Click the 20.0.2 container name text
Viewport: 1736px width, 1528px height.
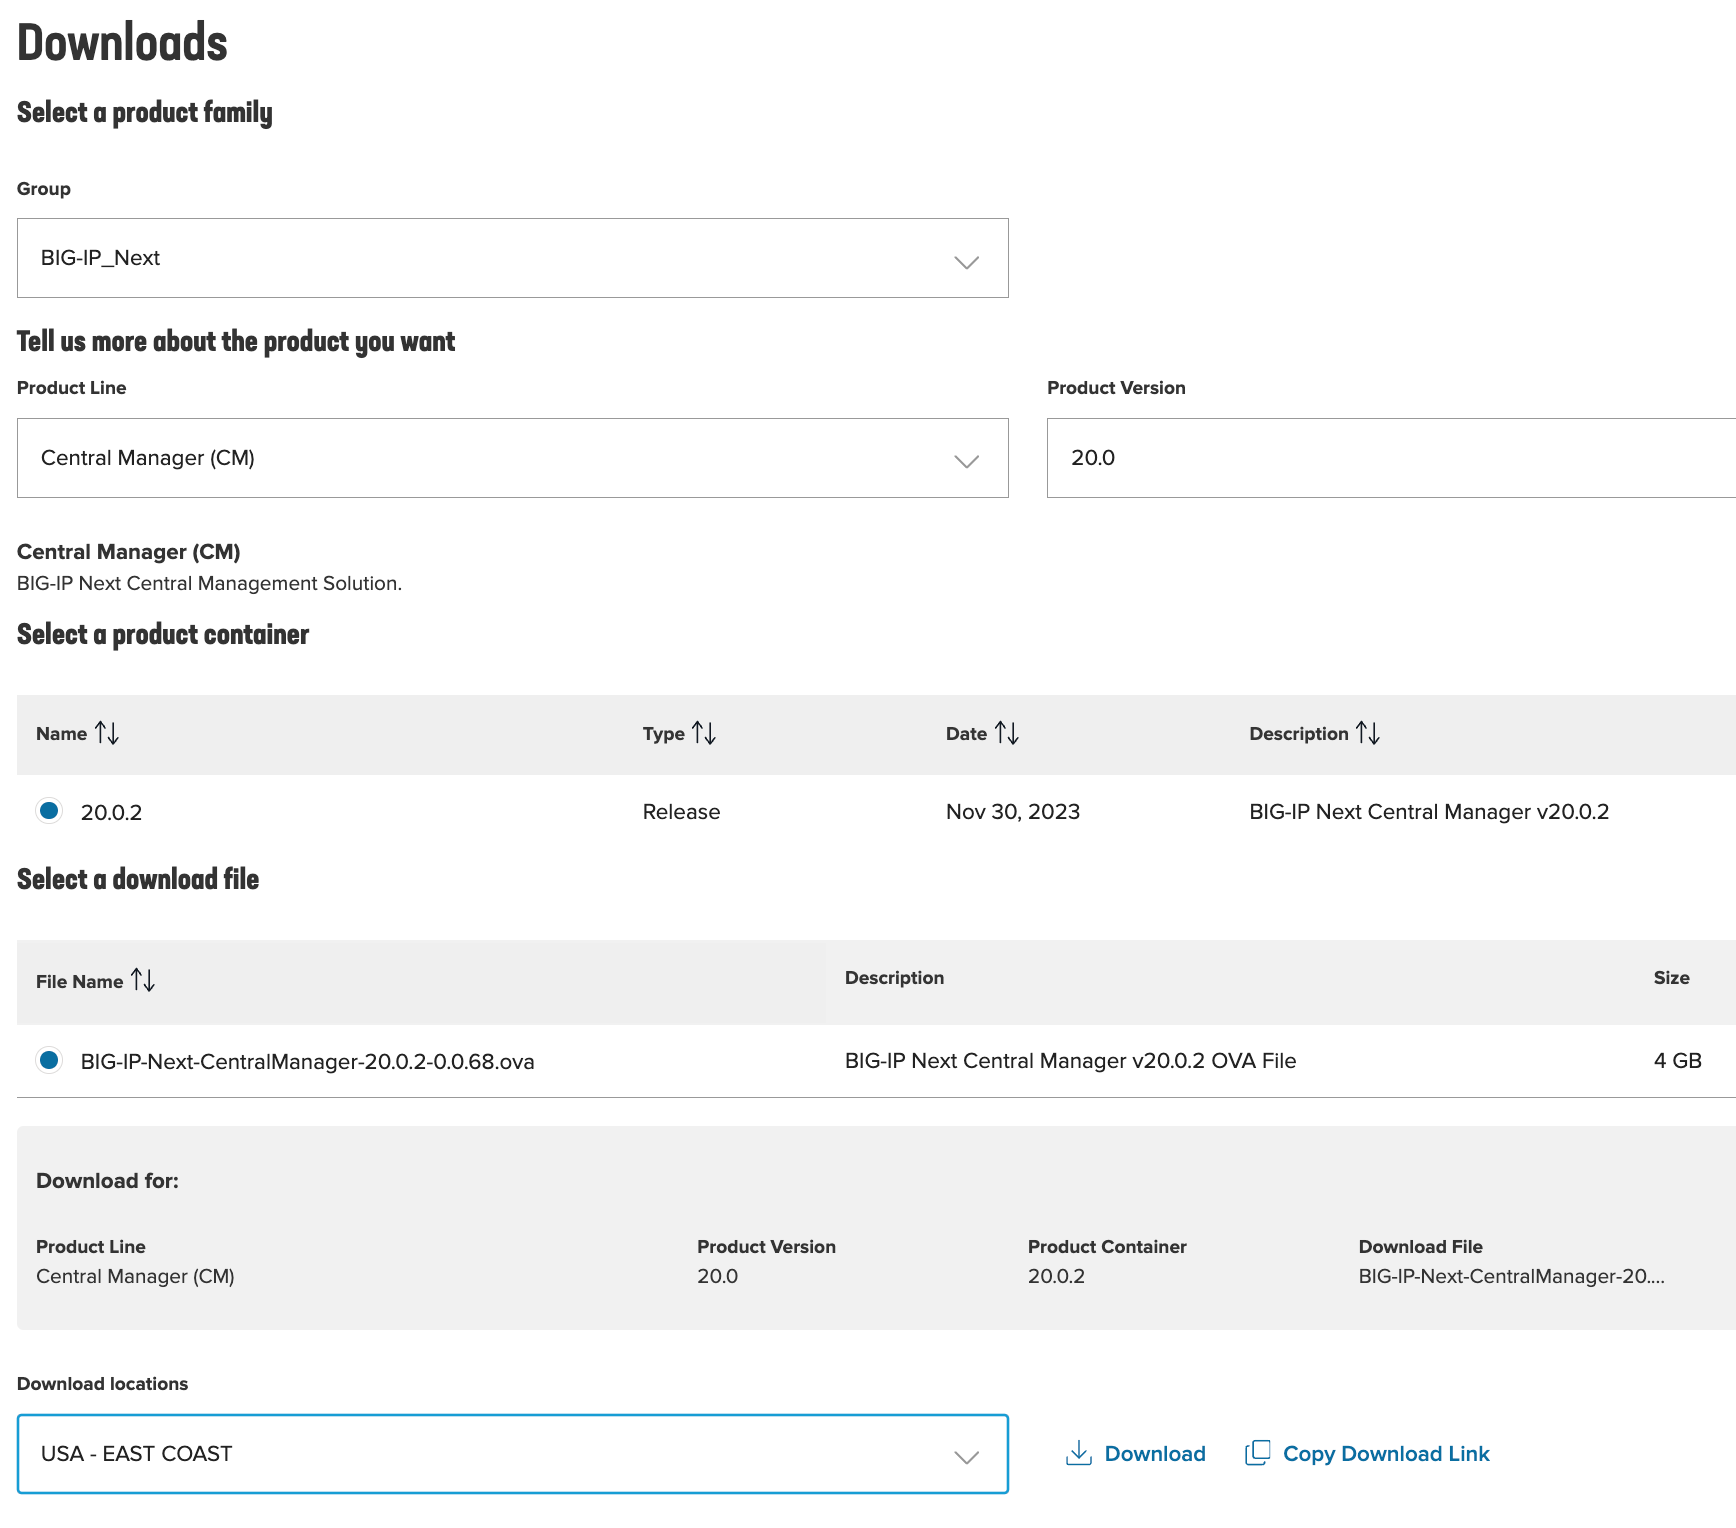point(111,812)
